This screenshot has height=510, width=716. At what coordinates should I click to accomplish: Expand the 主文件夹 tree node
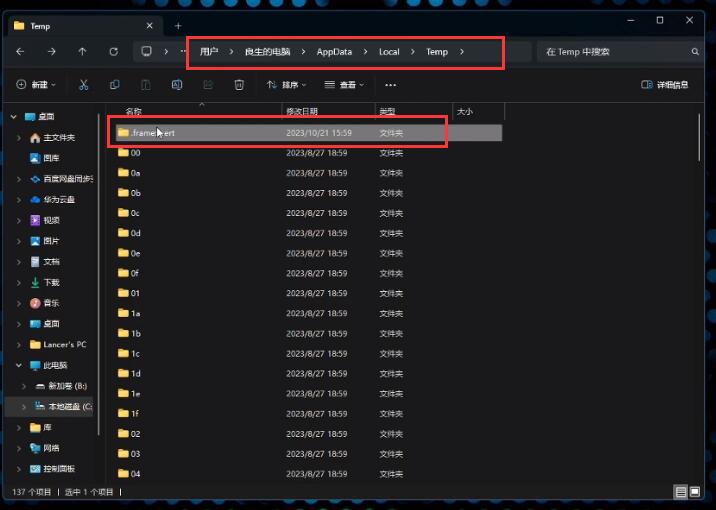click(x=19, y=137)
